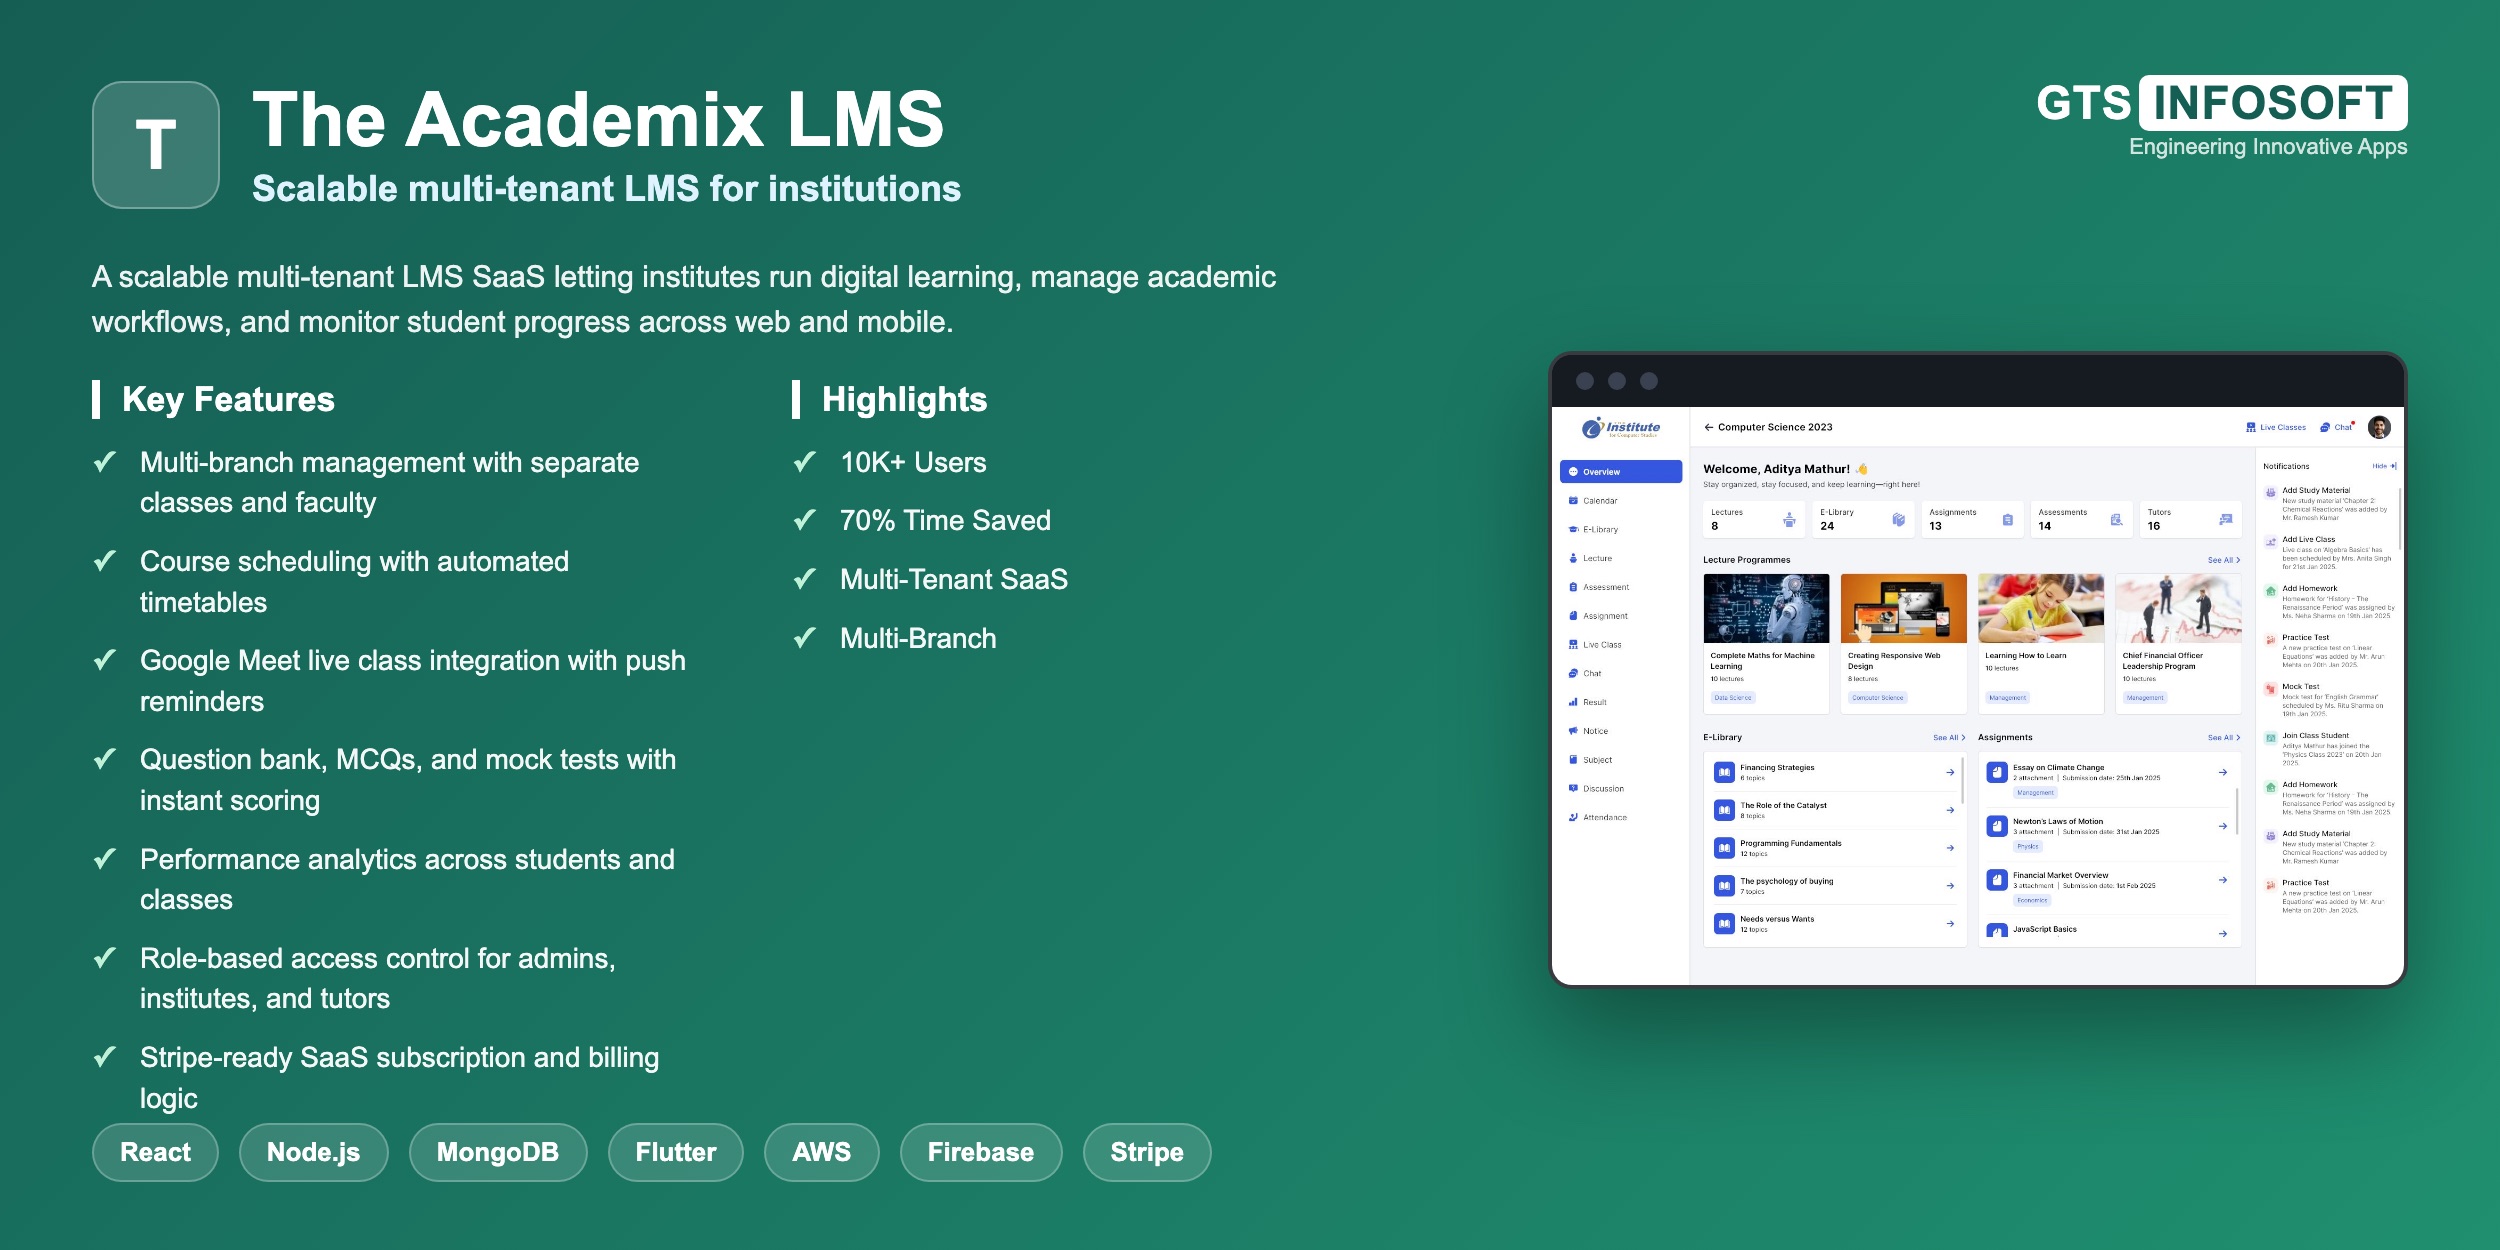This screenshot has width=2500, height=1250.
Task: Click the Node.js technology tag
Action: click(313, 1152)
